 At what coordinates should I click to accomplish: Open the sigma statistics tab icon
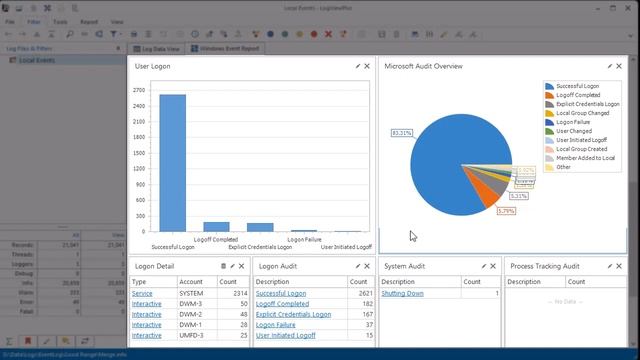[9, 341]
